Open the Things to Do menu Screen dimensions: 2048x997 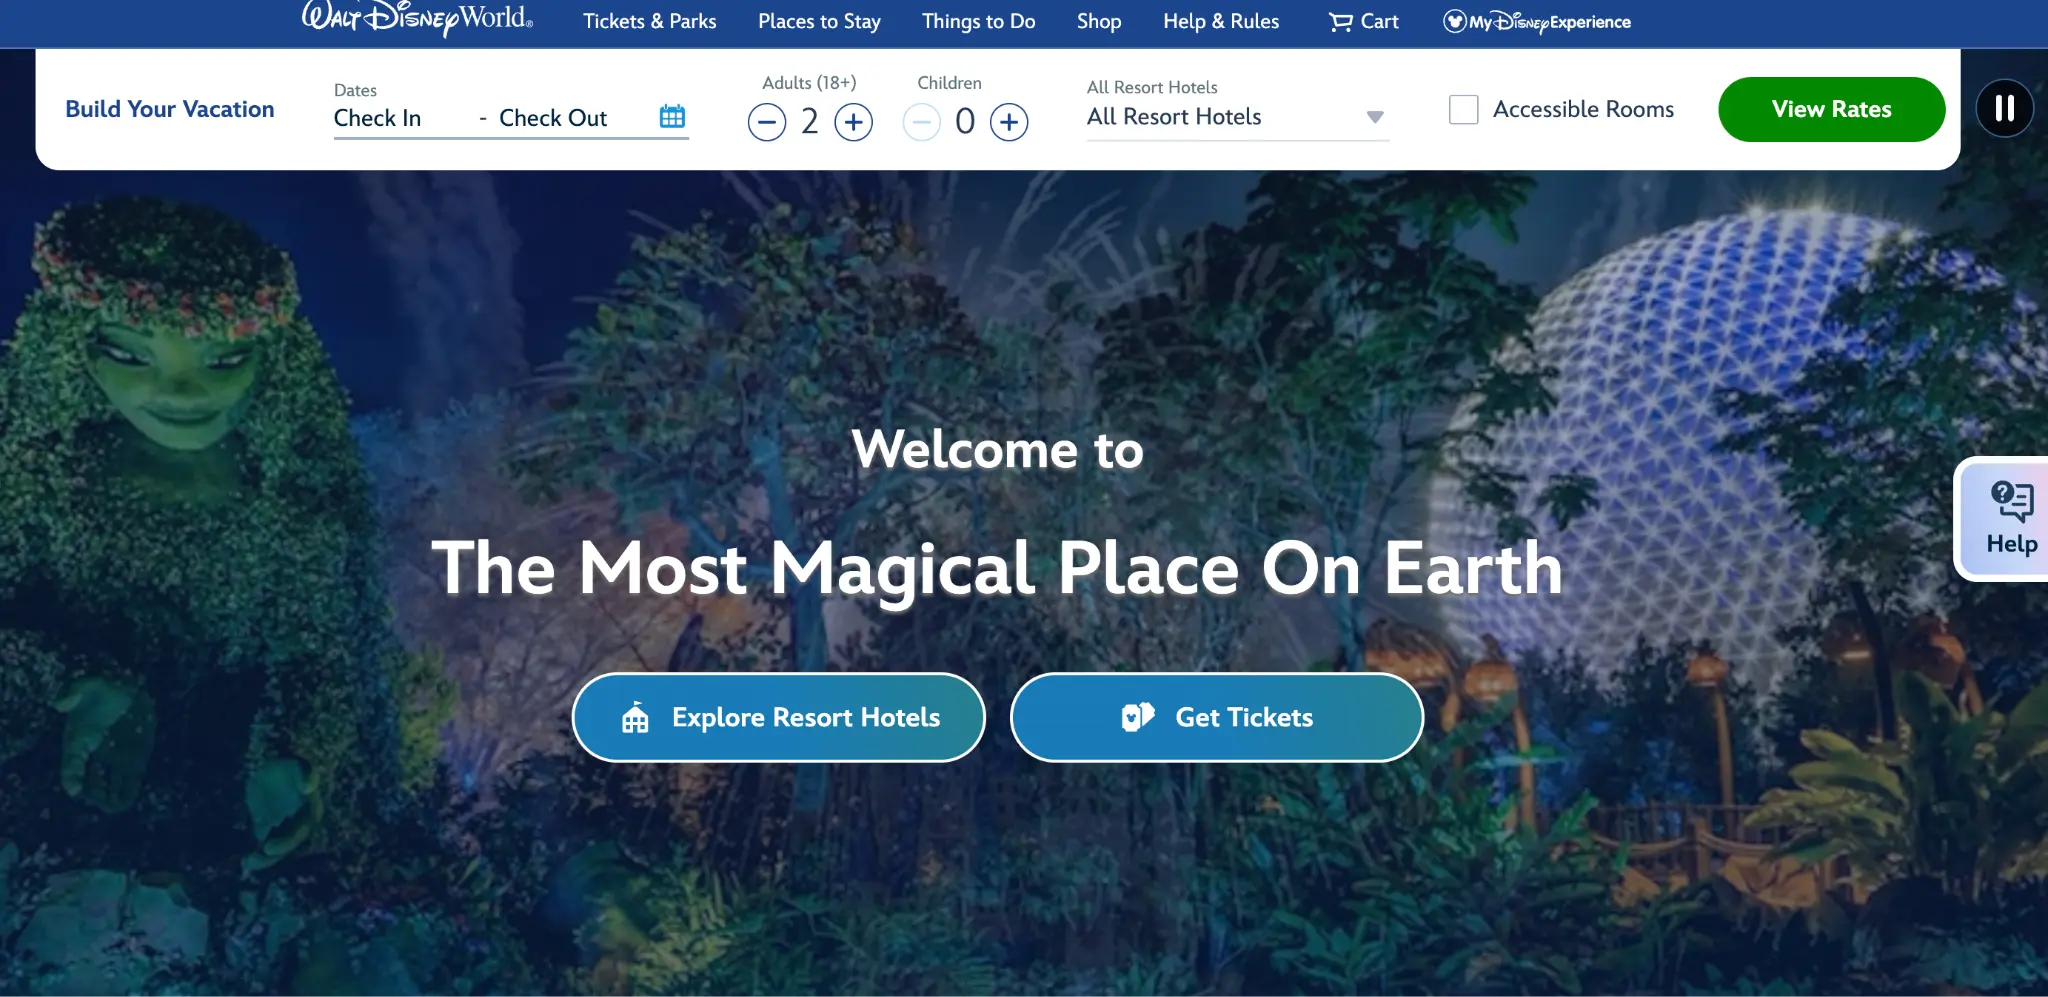pos(978,21)
